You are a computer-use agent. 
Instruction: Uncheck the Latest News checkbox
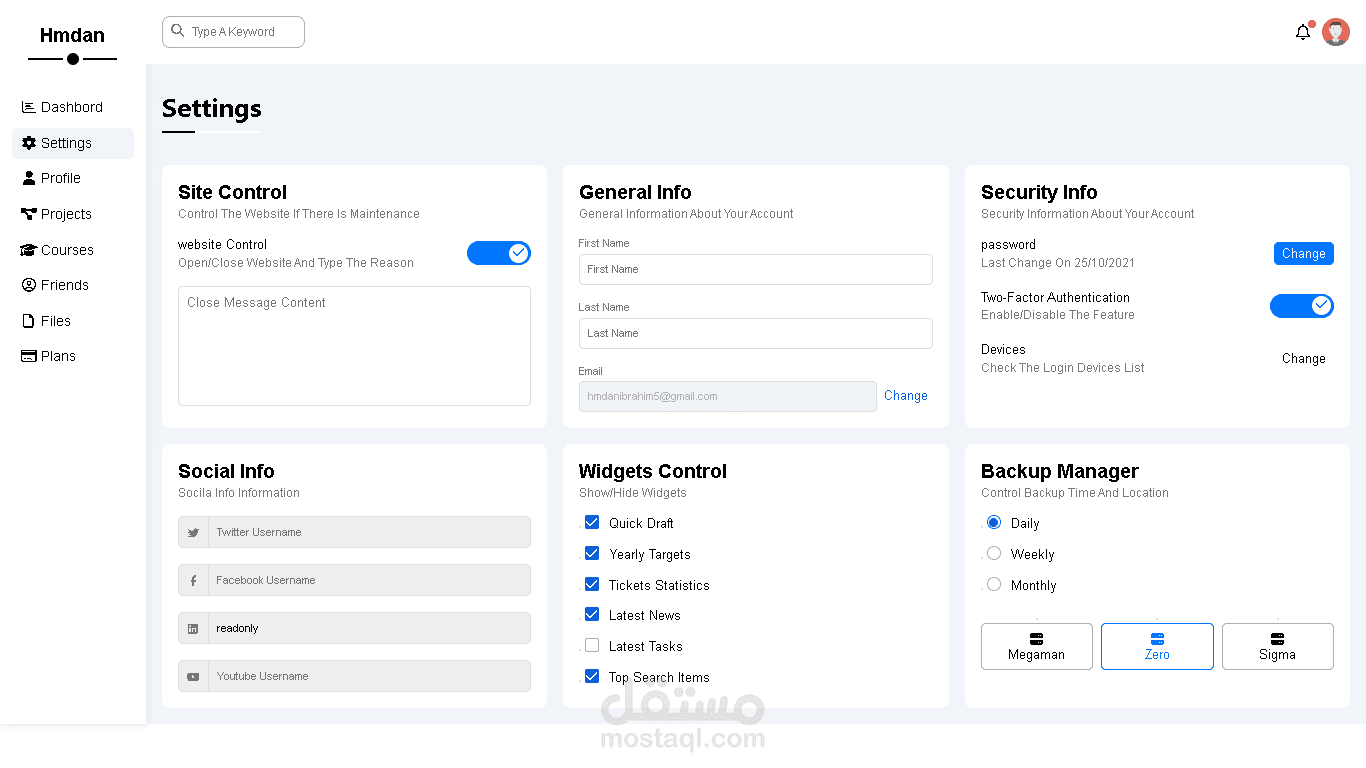[592, 614]
